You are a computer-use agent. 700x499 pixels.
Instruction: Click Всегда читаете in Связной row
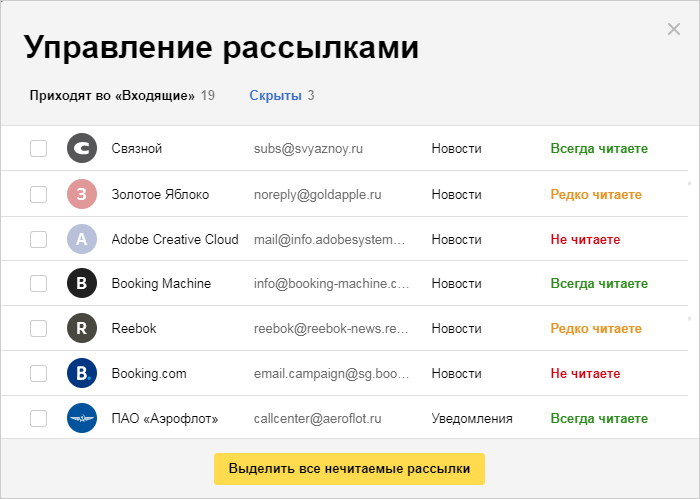599,148
